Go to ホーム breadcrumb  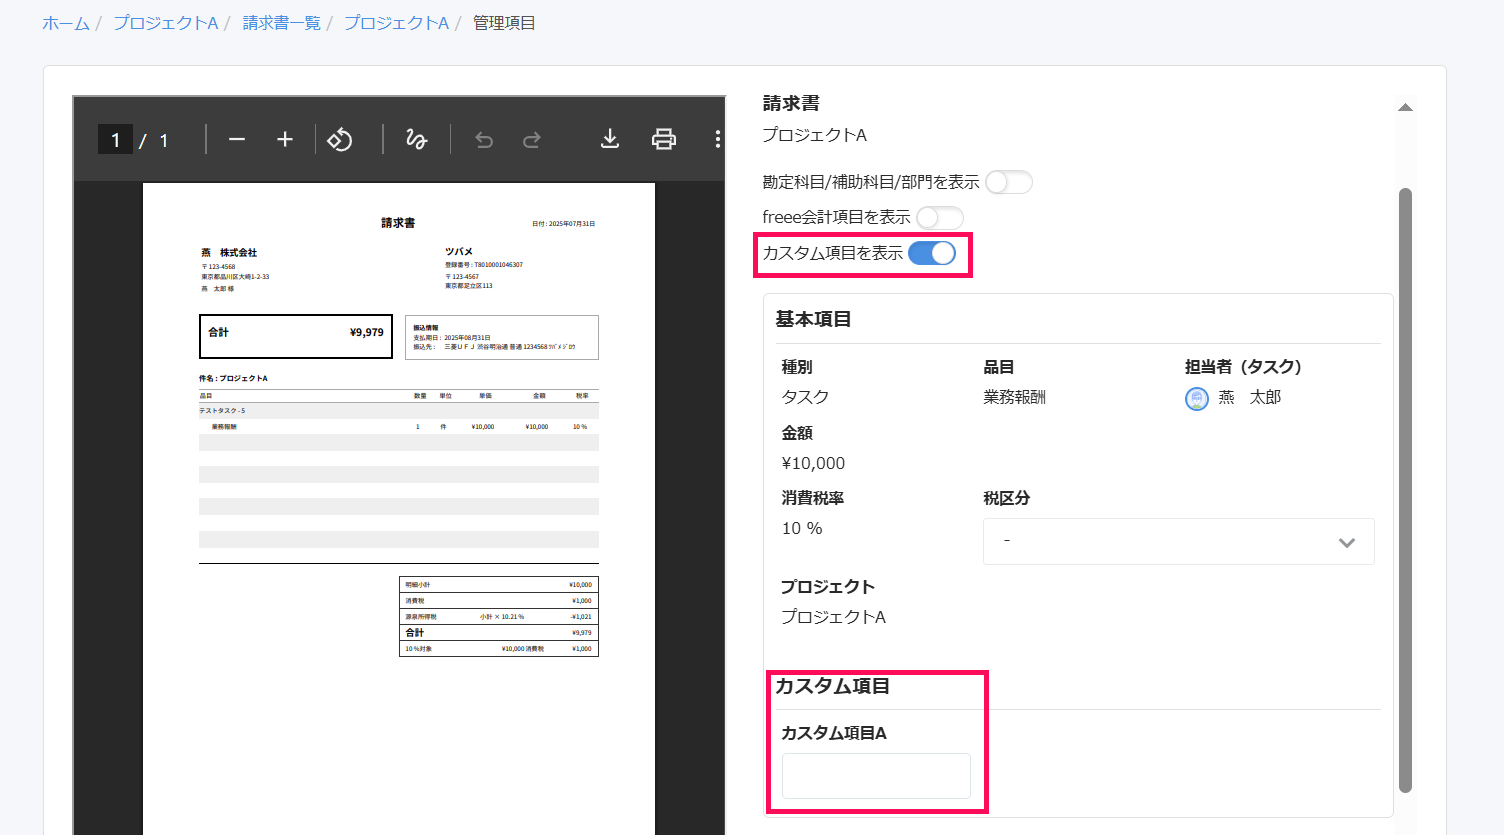pyautogui.click(x=66, y=23)
